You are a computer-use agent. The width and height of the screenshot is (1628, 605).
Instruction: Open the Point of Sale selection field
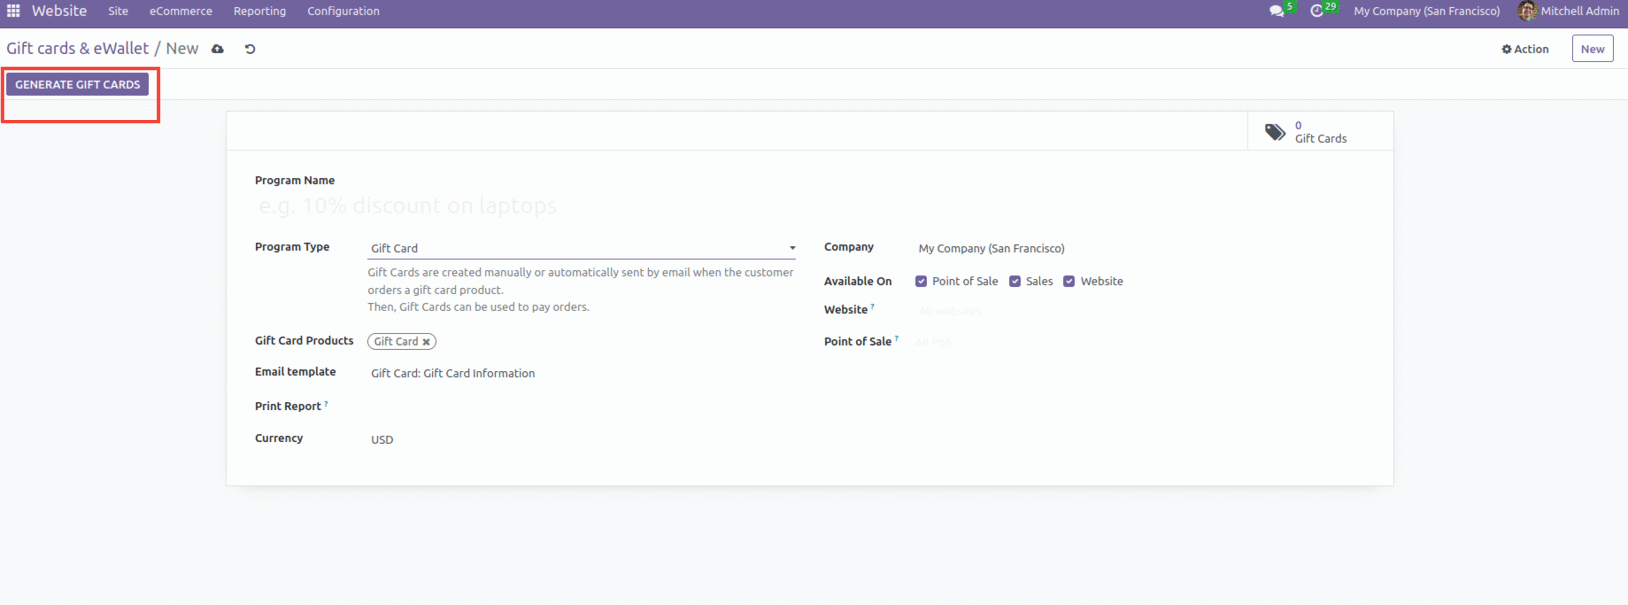coord(1140,342)
